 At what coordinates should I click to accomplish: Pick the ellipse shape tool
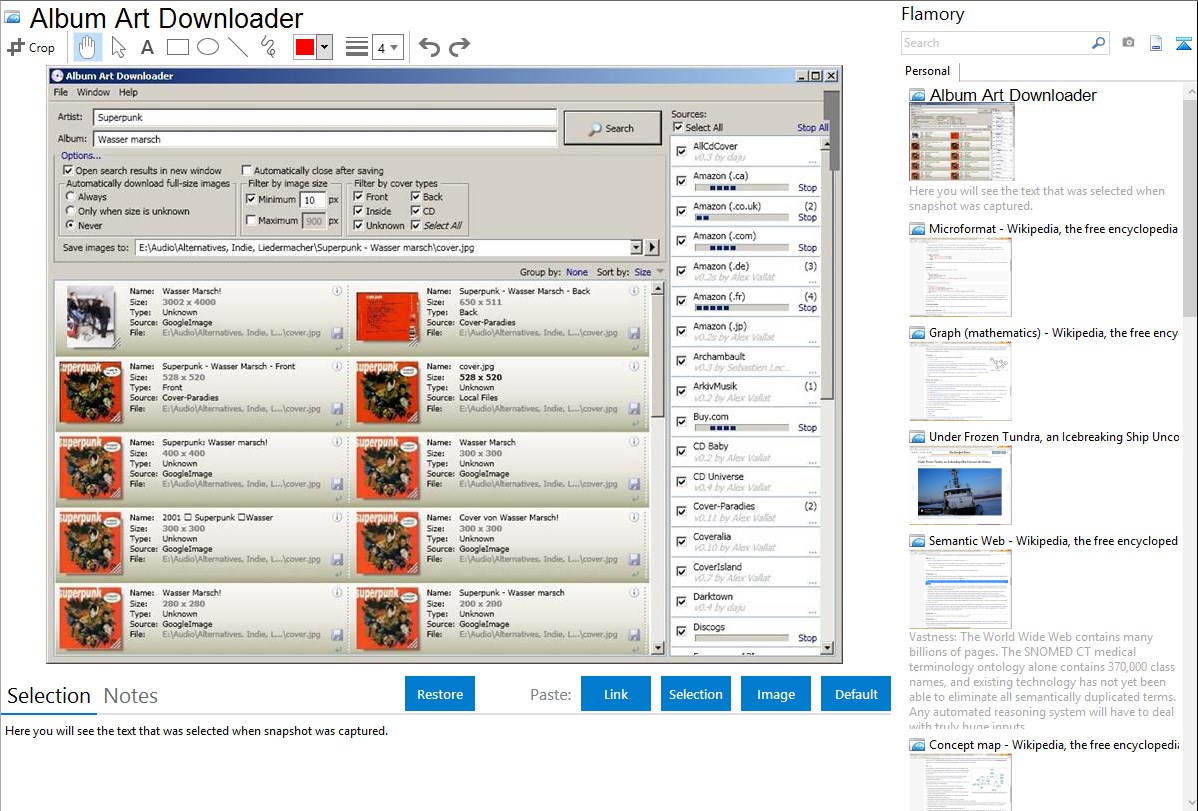point(208,47)
